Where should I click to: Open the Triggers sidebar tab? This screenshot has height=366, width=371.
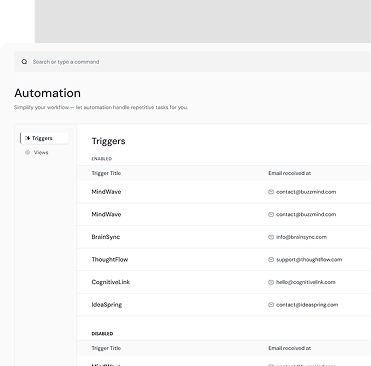(44, 138)
